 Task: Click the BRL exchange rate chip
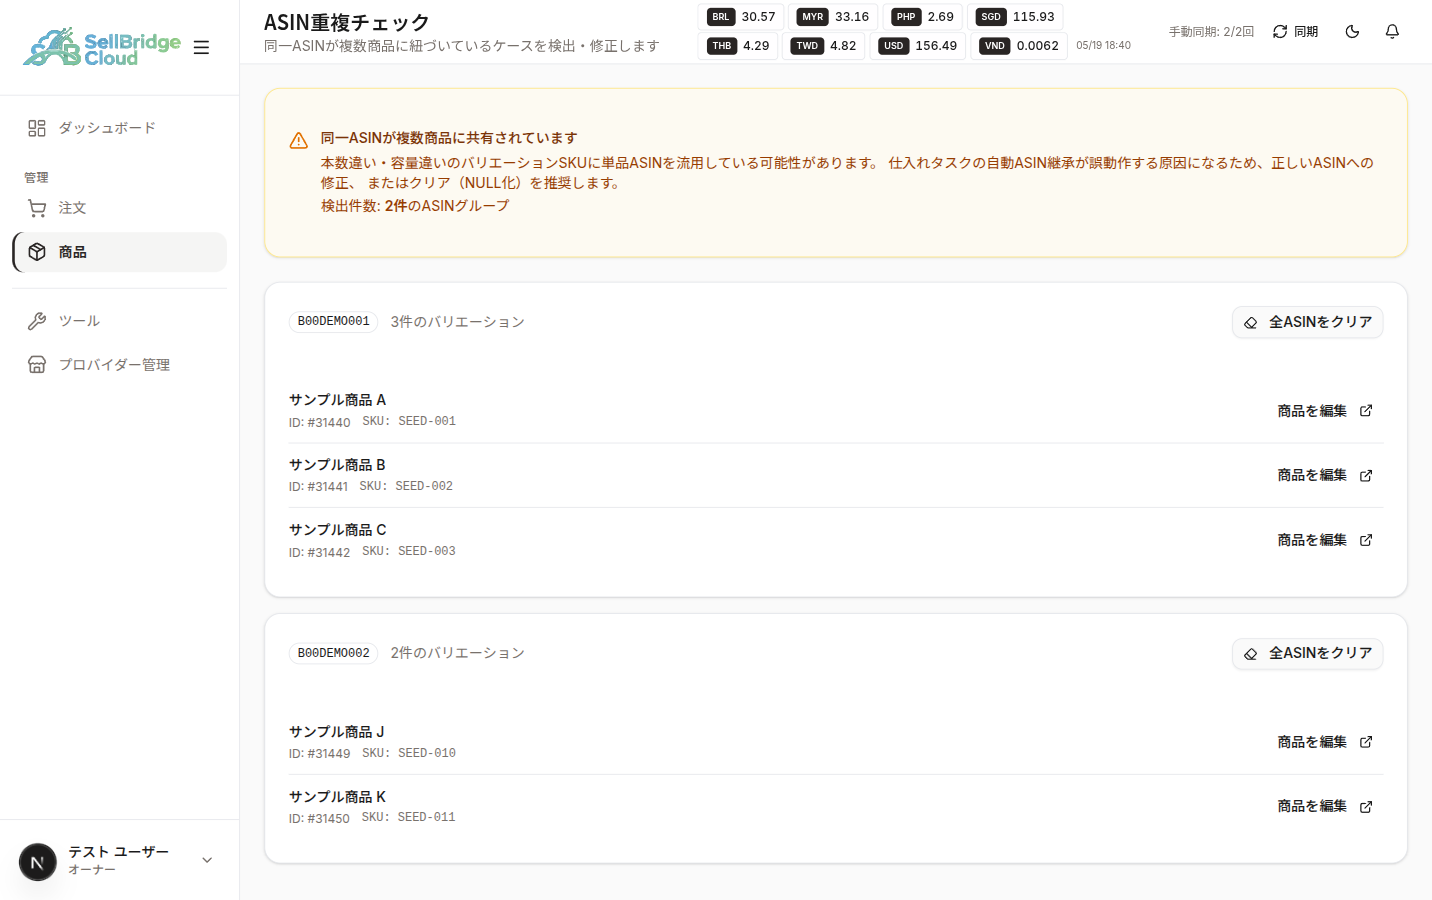pyautogui.click(x=740, y=17)
